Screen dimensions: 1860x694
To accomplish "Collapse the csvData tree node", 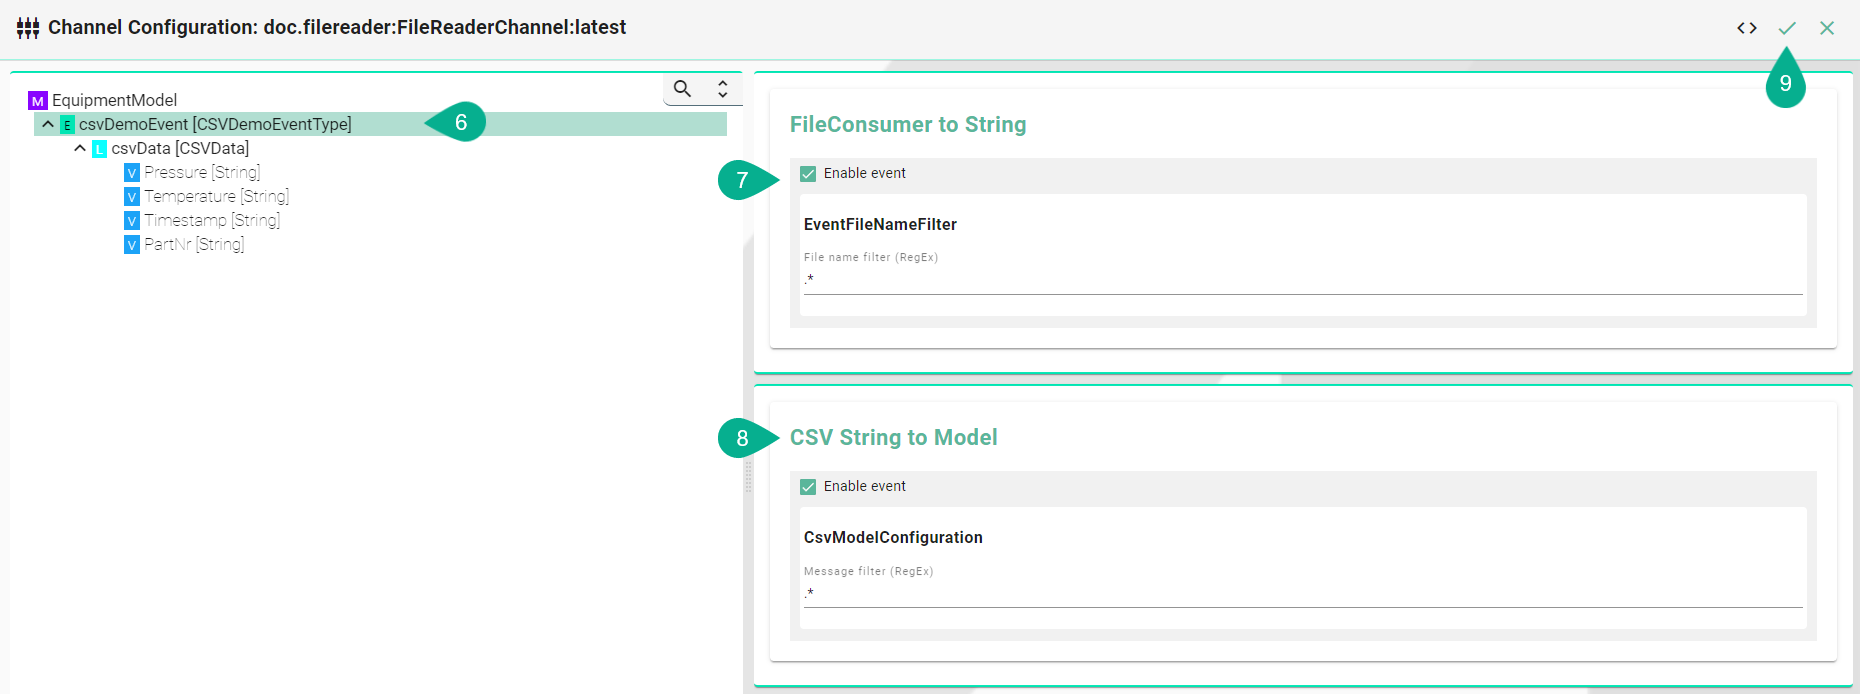I will point(80,148).
